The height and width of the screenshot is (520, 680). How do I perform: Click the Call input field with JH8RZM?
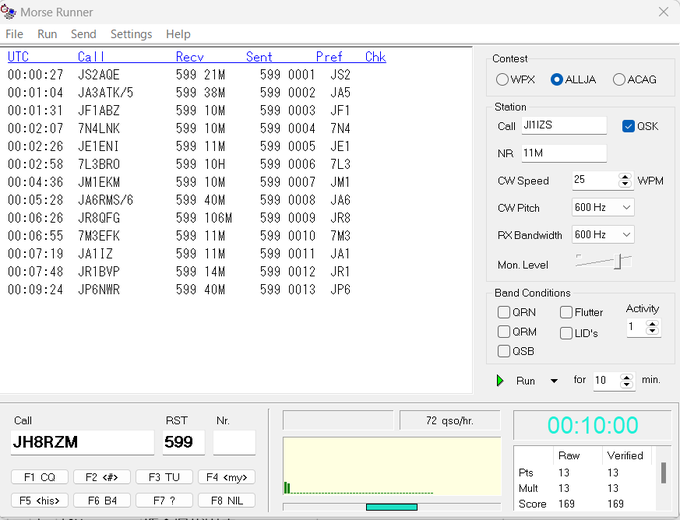point(82,442)
